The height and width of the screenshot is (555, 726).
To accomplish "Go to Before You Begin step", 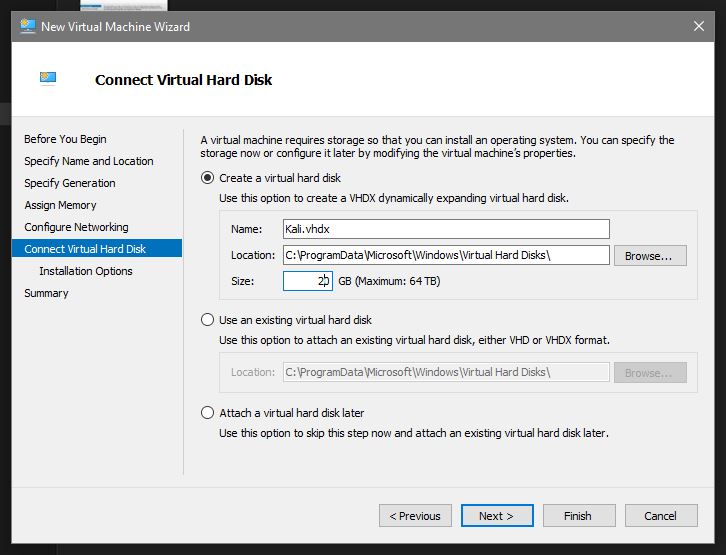I will 65,139.
